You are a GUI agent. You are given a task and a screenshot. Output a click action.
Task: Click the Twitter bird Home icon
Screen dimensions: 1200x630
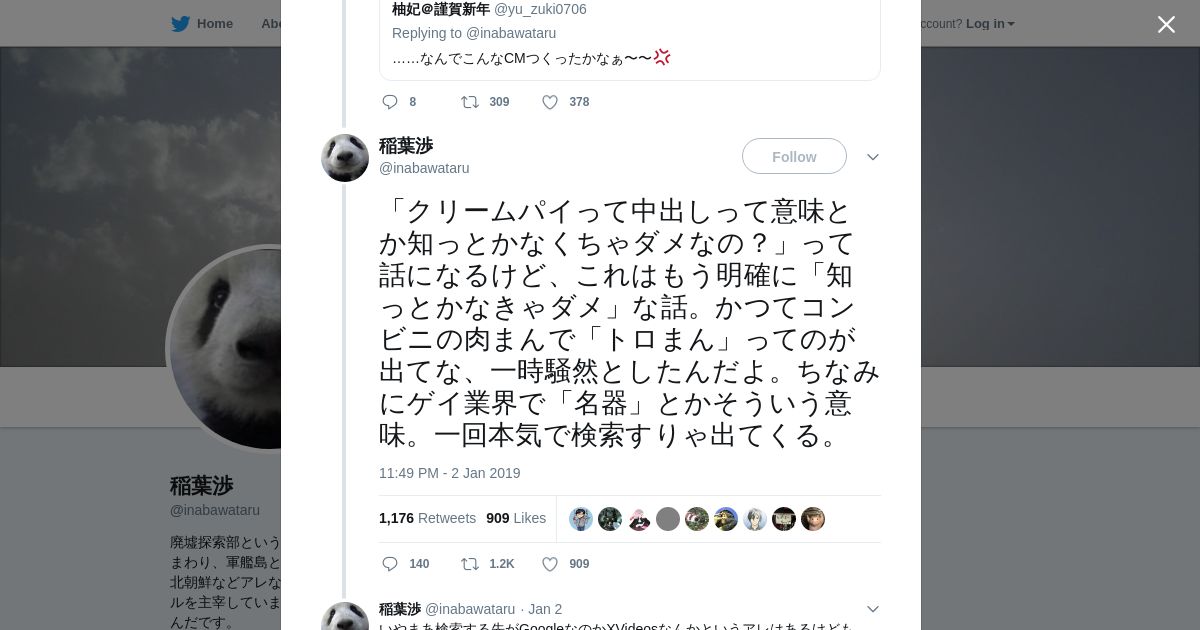click(x=180, y=24)
